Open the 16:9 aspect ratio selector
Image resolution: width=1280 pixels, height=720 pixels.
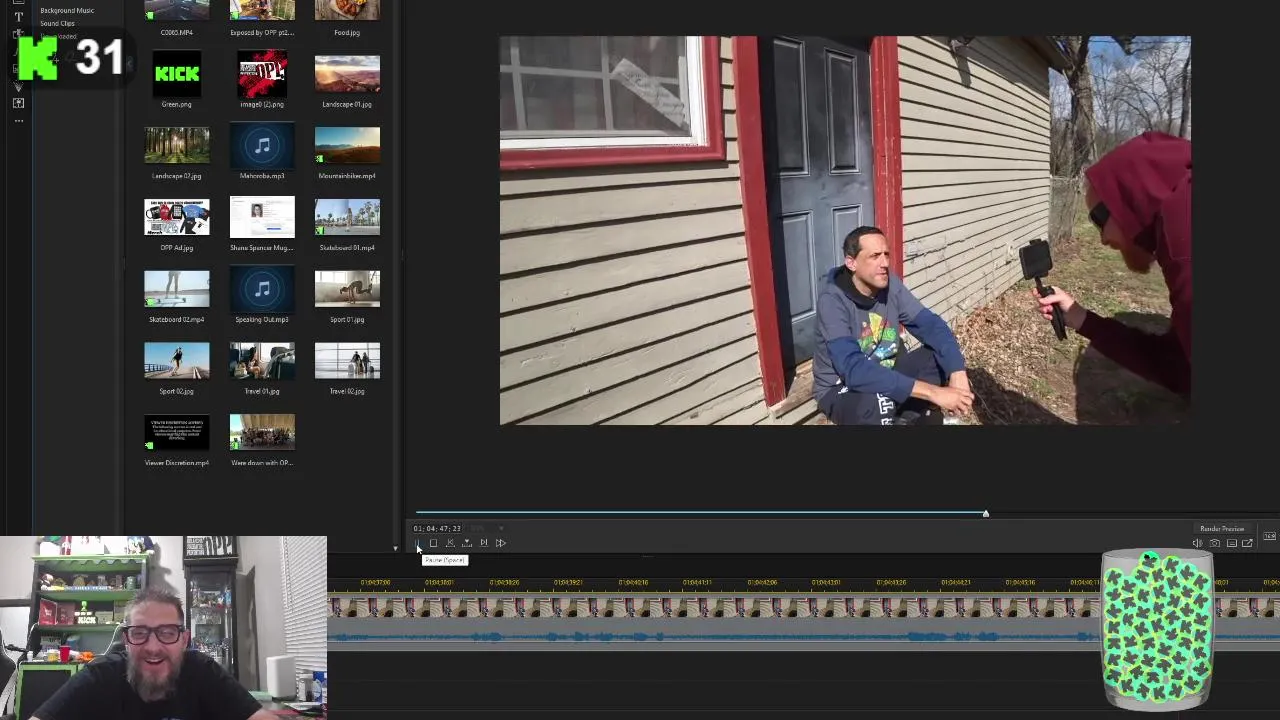(x=1269, y=536)
